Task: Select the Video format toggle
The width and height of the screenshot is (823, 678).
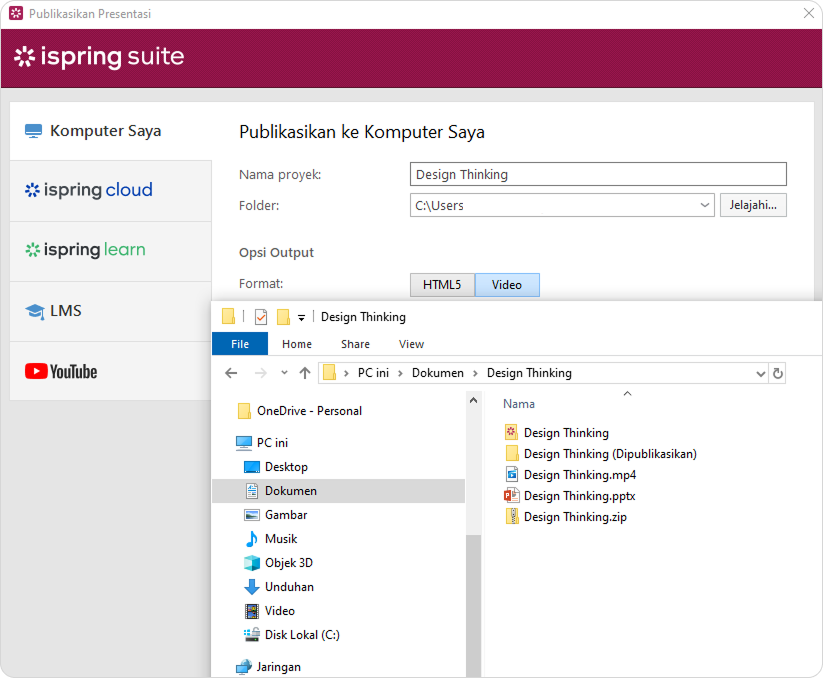Action: (x=506, y=285)
